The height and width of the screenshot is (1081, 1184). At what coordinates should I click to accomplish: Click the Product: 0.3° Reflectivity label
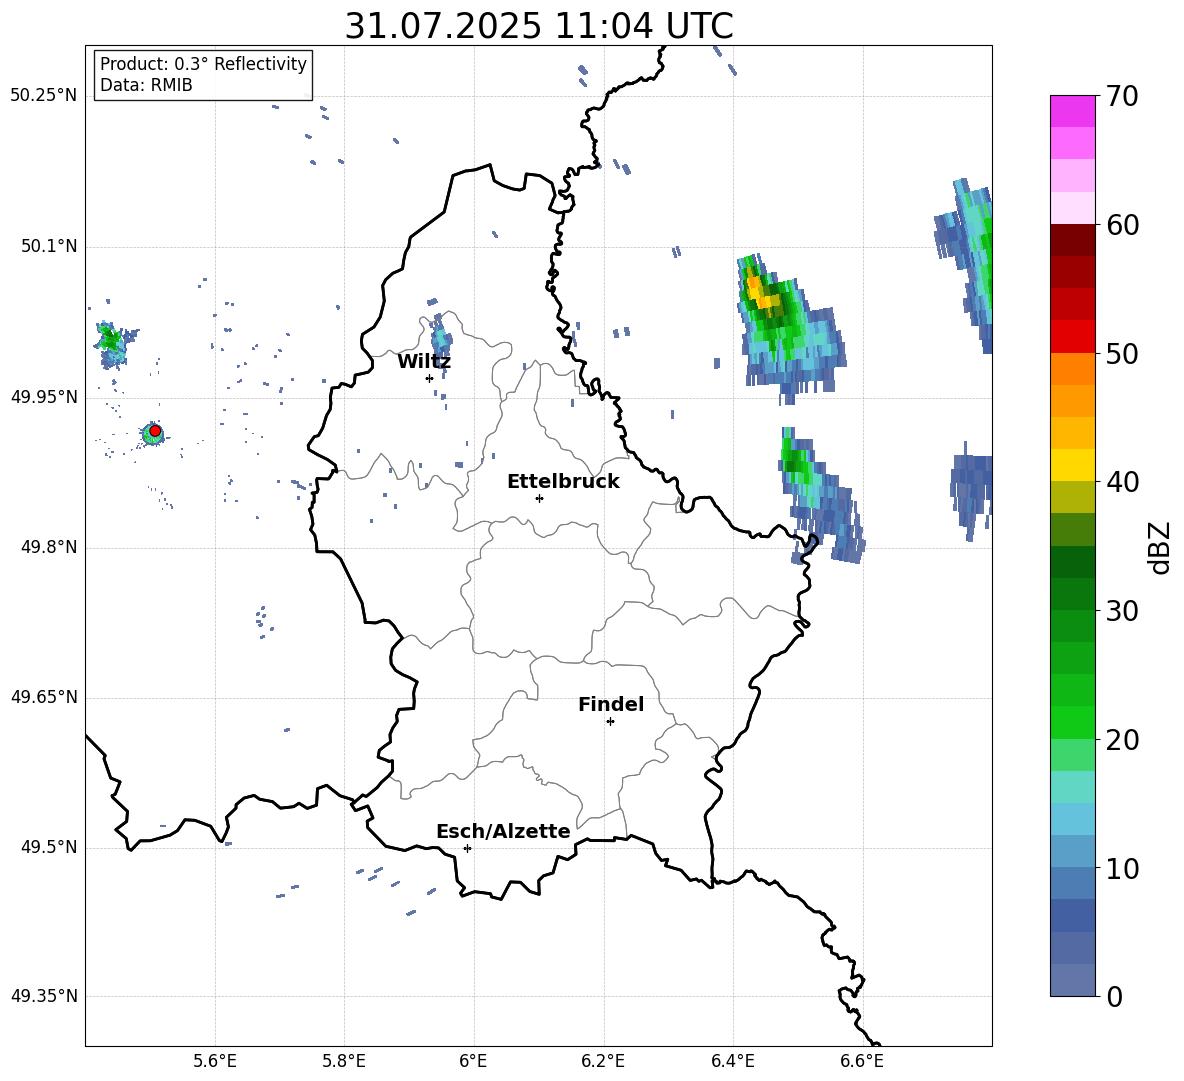pos(203,64)
